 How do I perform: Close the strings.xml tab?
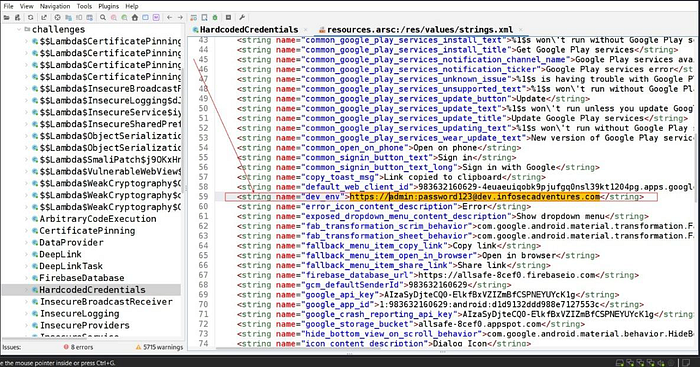[520, 30]
